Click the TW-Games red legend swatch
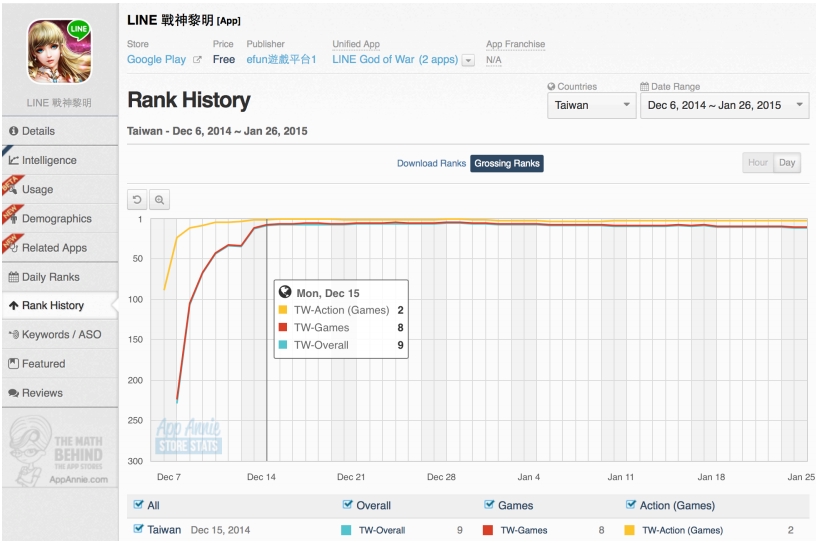This screenshot has width=816, height=543. 488,530
